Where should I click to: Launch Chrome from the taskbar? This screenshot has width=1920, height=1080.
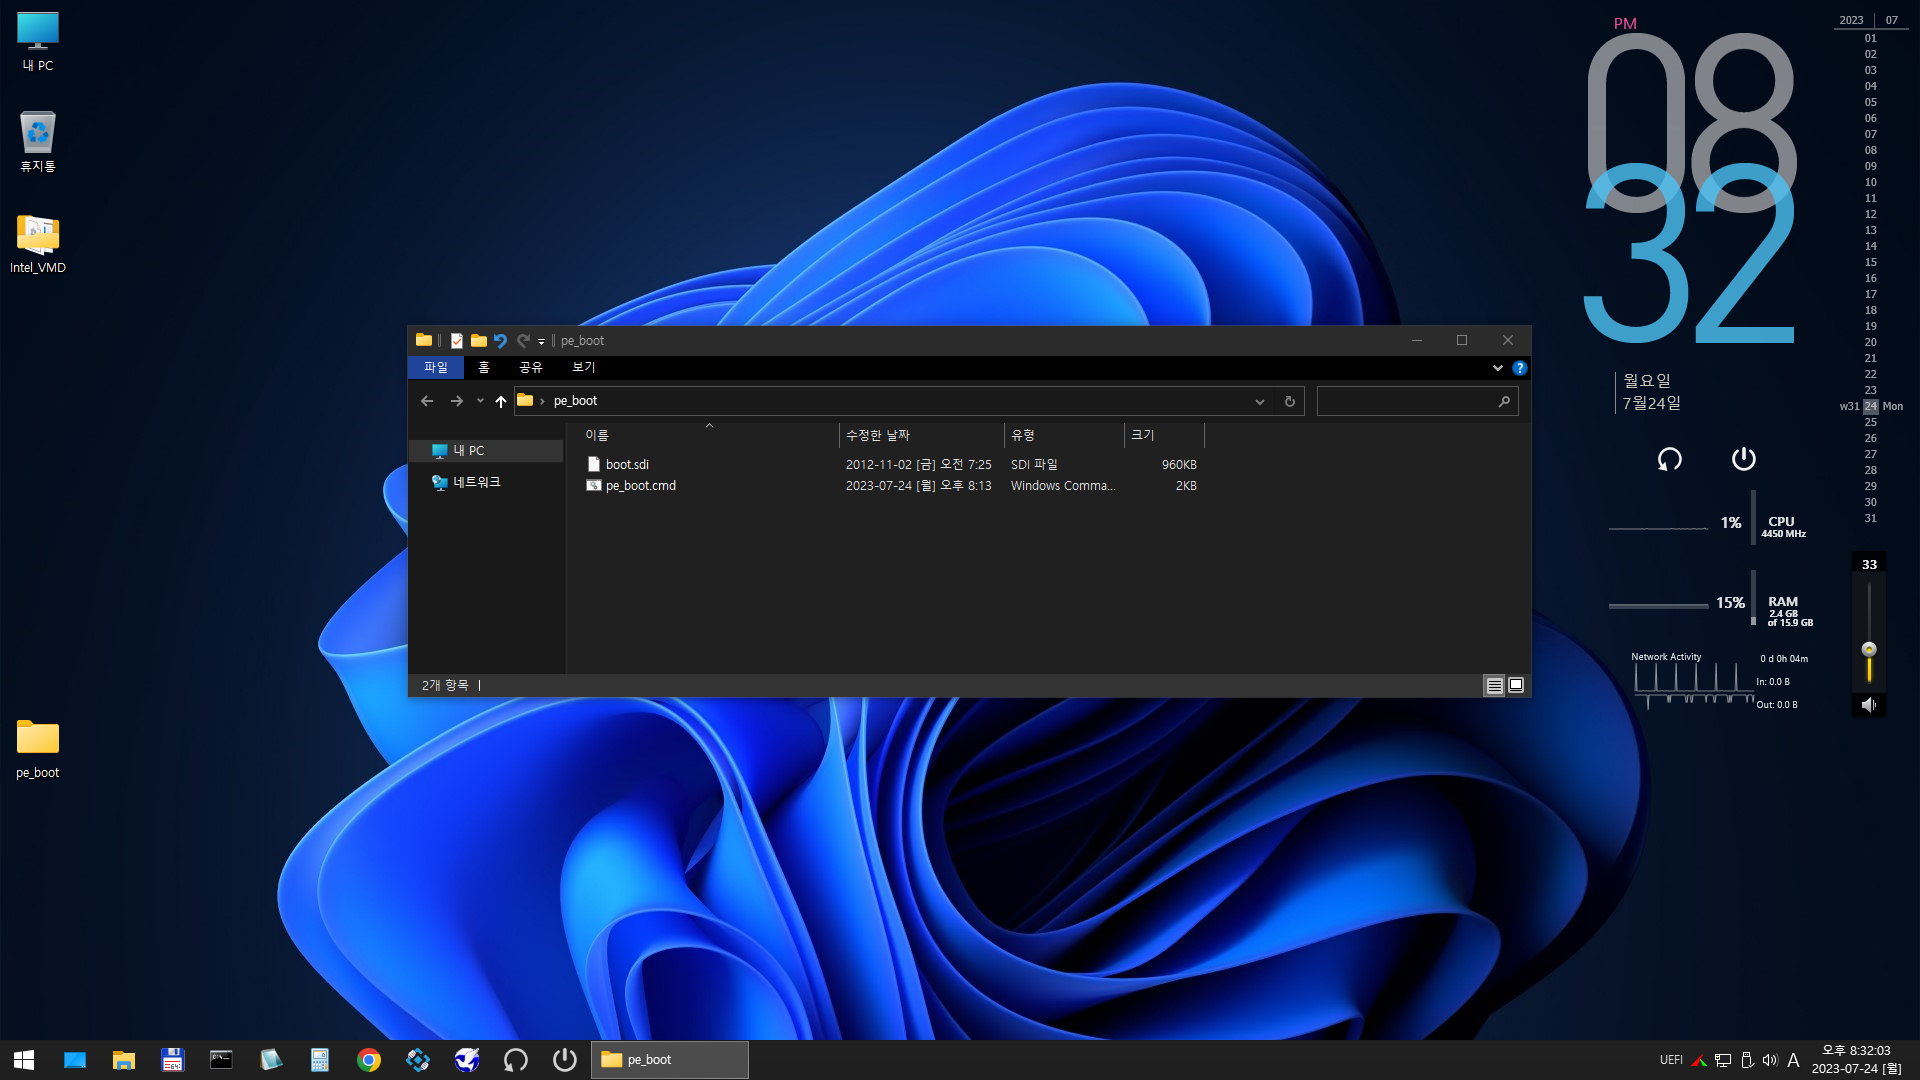[x=369, y=1060]
